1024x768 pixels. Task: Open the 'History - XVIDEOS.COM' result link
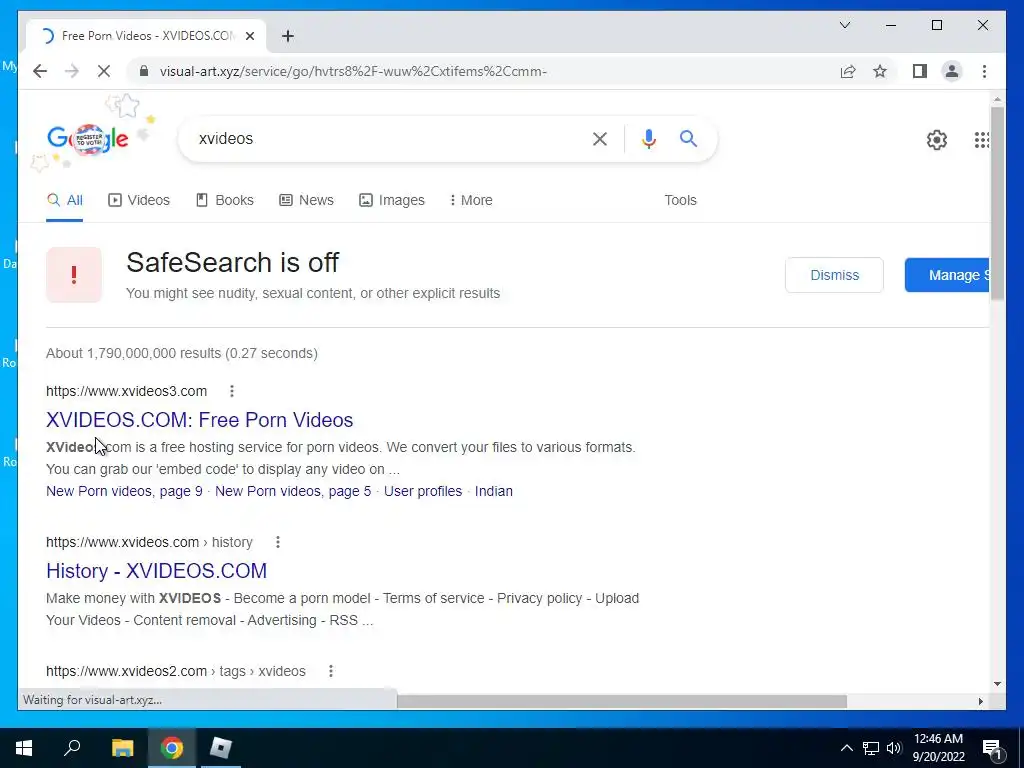(156, 570)
